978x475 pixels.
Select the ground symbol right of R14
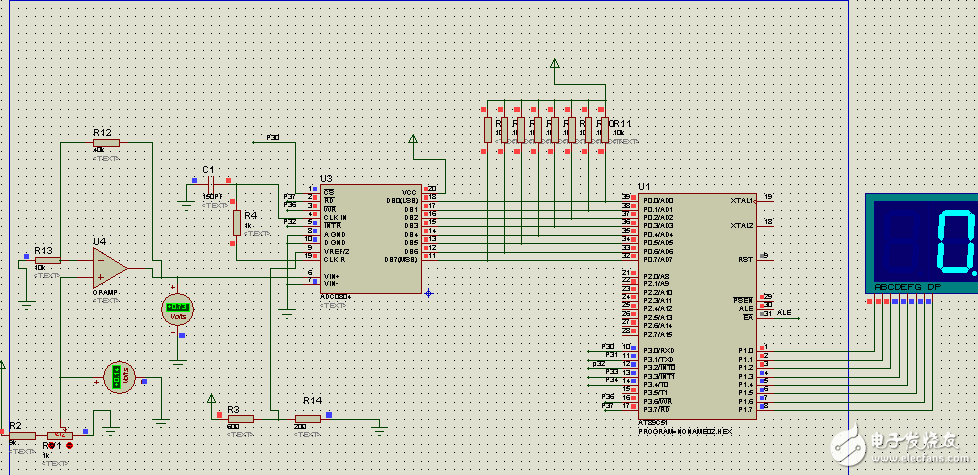[x=379, y=429]
